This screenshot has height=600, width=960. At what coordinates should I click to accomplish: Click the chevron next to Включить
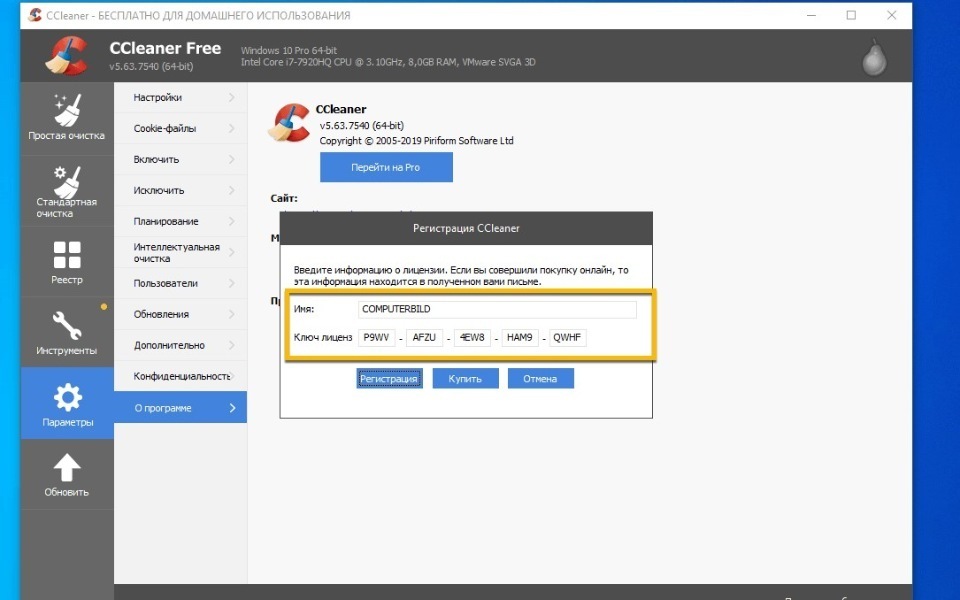click(x=232, y=159)
